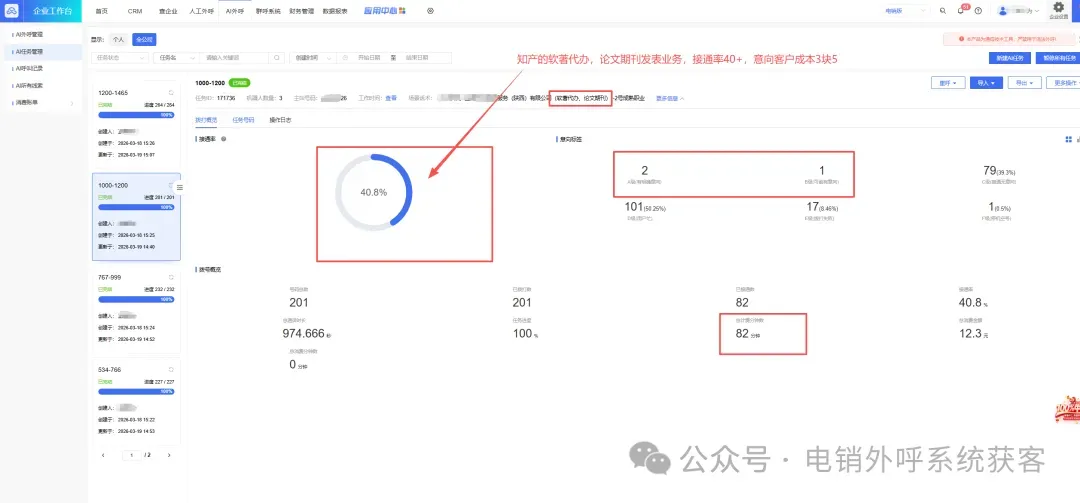Viewport: 1080px width, 503px height.
Task: Open the 任务状态 dropdown
Action: pyautogui.click(x=119, y=58)
